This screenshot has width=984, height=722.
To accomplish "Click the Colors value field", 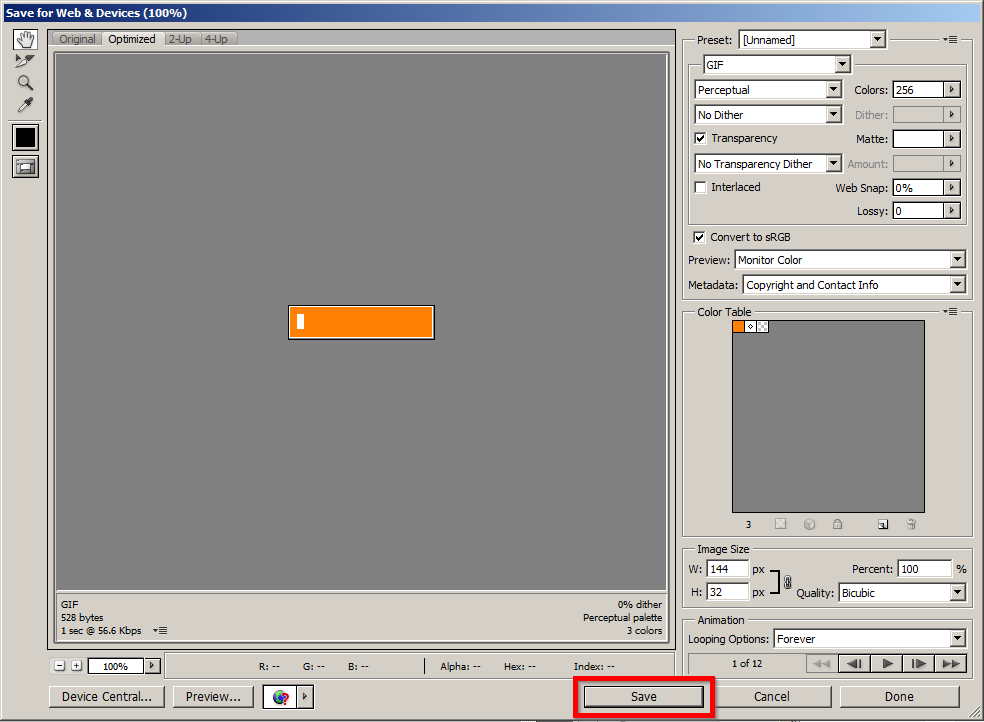I will click(918, 90).
